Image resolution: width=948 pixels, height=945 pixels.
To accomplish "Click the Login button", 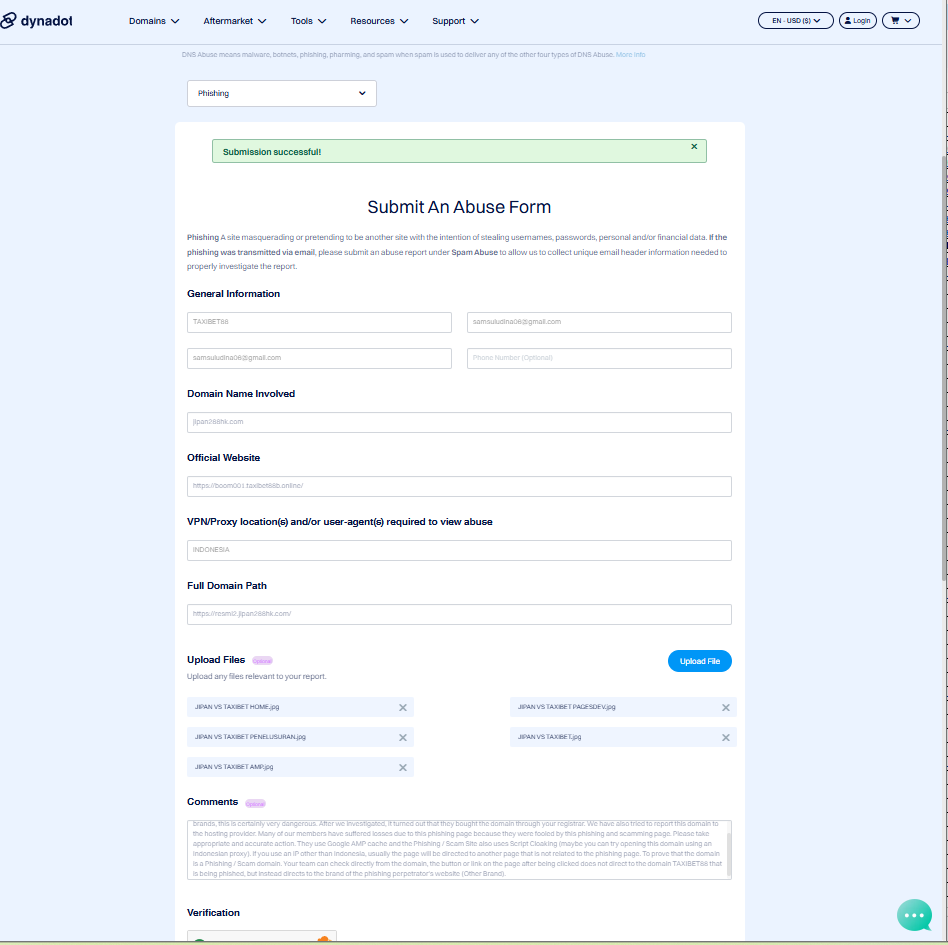I will pos(857,21).
